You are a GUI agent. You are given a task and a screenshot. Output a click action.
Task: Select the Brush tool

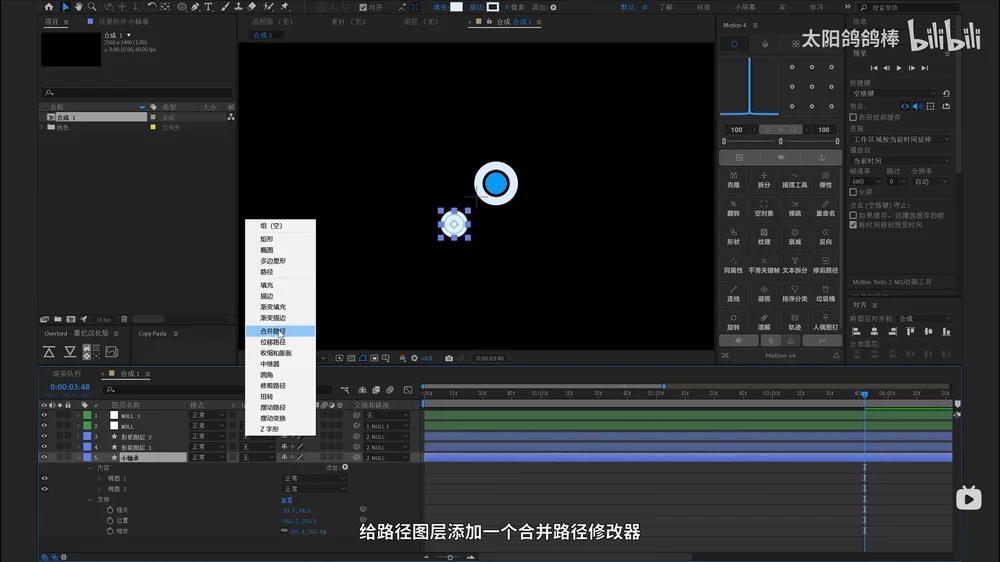tap(225, 7)
